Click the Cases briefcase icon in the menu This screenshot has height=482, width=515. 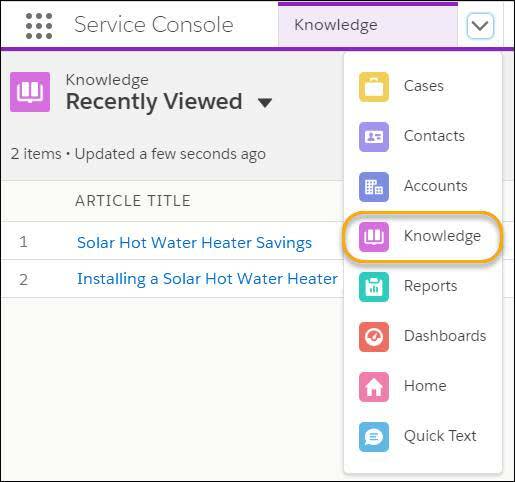click(x=374, y=87)
